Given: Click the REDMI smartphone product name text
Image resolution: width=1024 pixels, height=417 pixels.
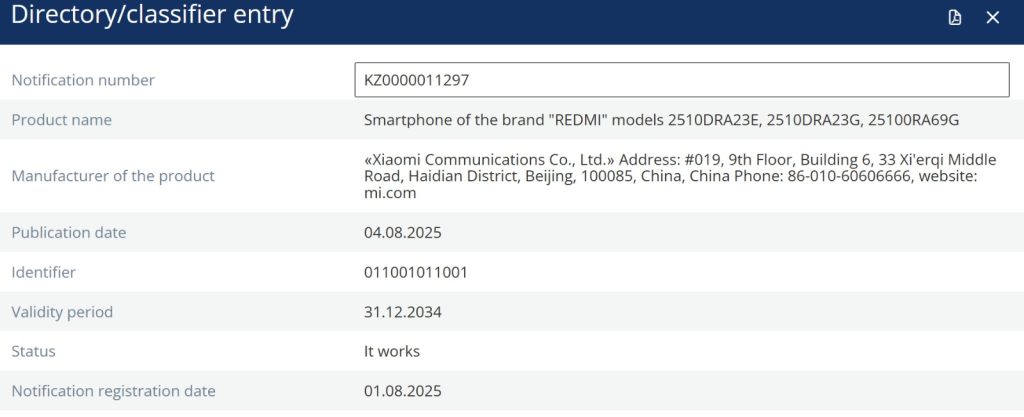Looking at the screenshot, I should (x=661, y=120).
